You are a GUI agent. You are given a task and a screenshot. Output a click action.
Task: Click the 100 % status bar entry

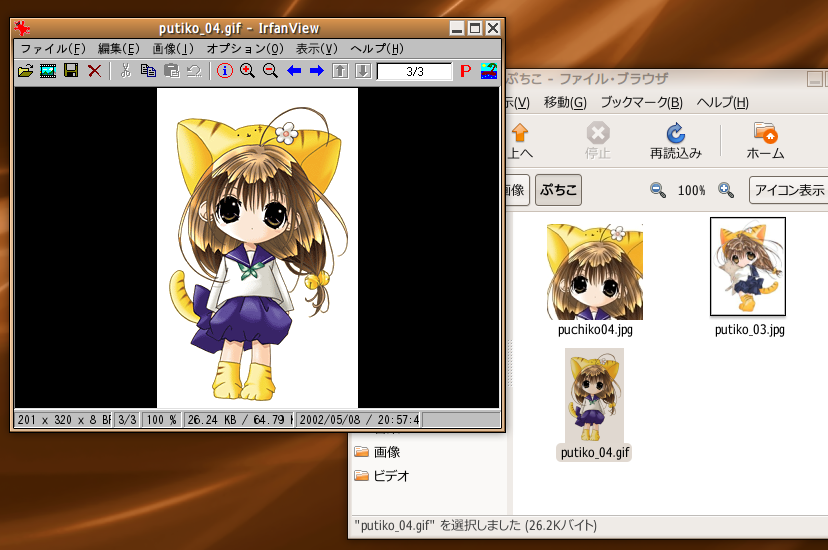(x=161, y=420)
